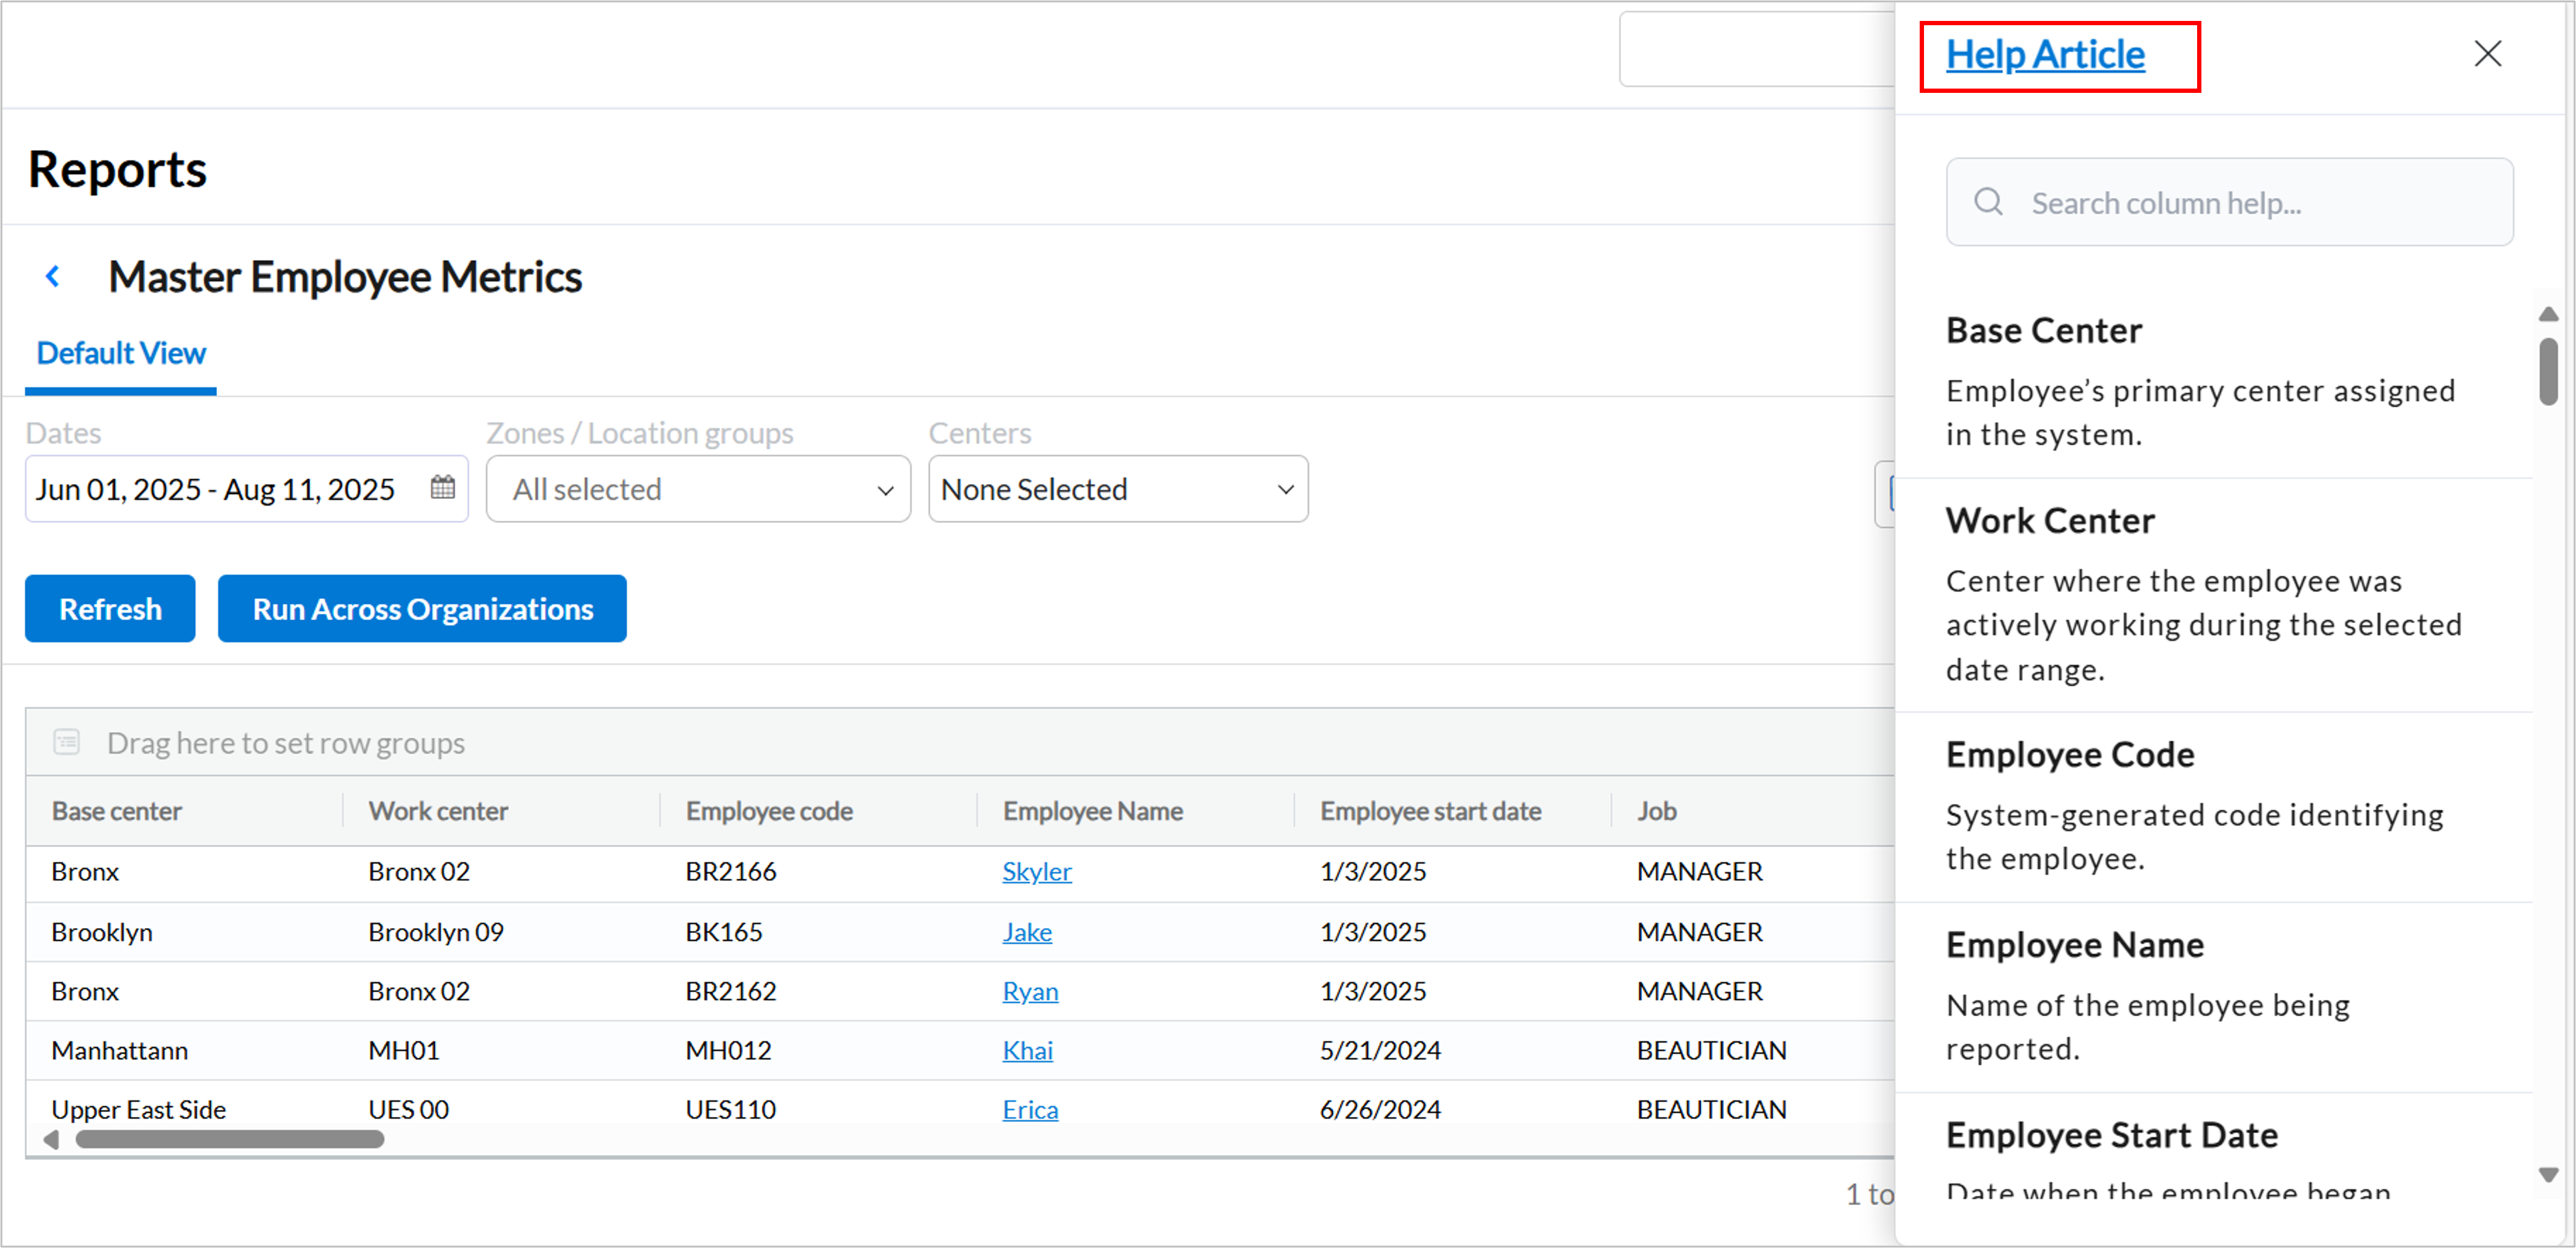The height and width of the screenshot is (1248, 2576).
Task: Click the table horizontal scrollbar thumb
Action: coord(230,1139)
